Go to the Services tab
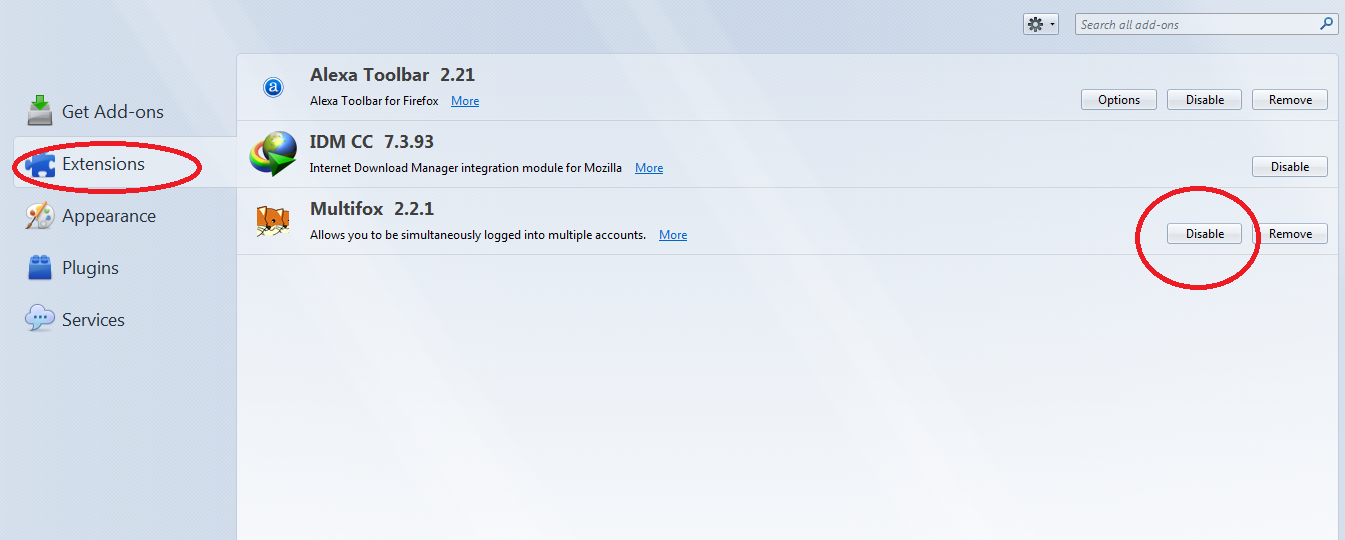Screen dimensions: 1345x540 click(x=125, y=319)
